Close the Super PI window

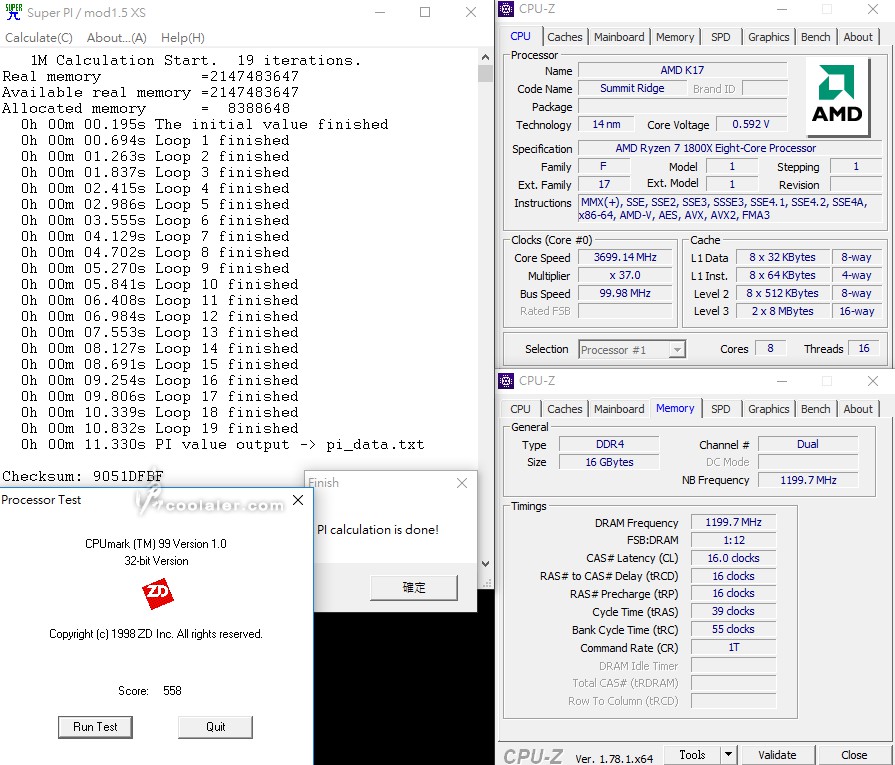point(470,12)
